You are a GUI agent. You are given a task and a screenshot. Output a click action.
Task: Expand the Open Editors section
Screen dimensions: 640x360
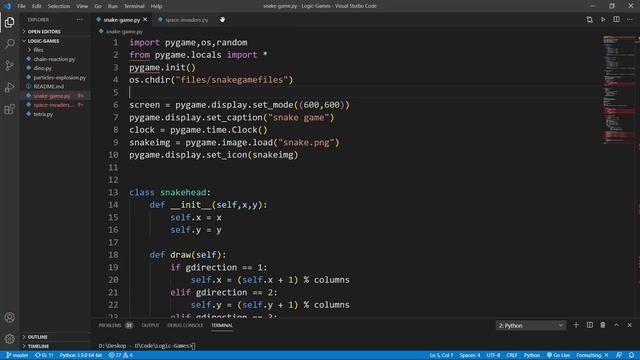click(44, 31)
